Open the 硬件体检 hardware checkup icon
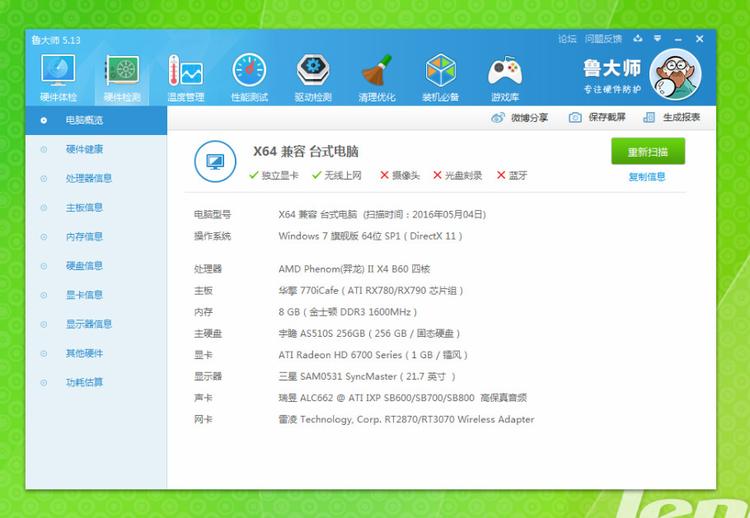 [x=58, y=70]
